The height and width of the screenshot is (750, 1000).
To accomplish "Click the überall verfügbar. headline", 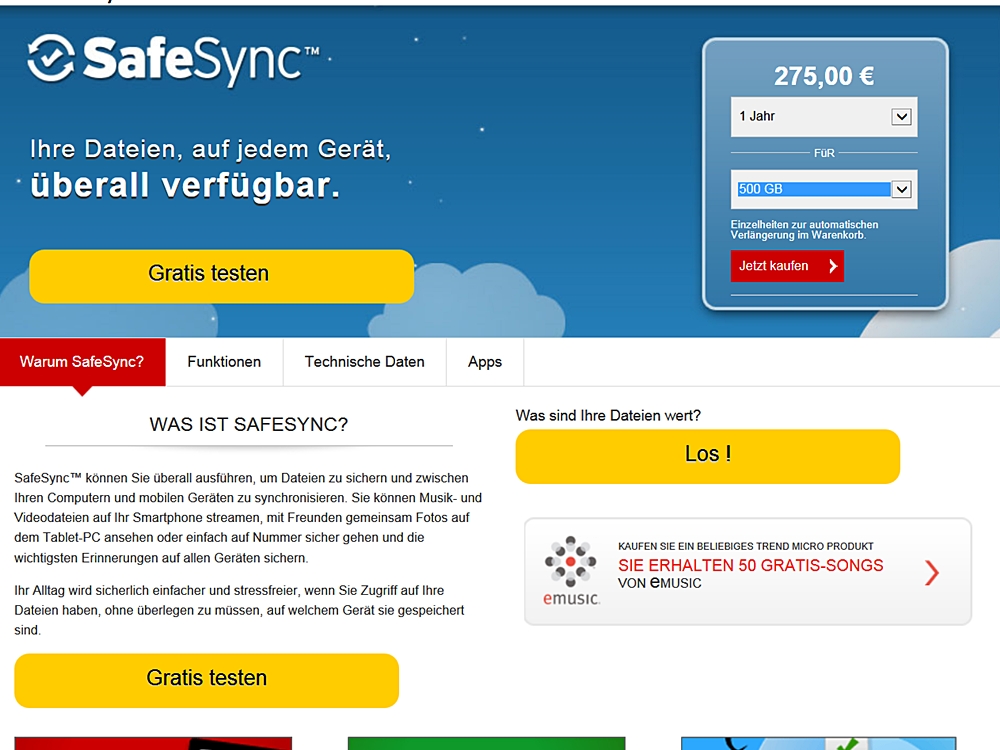I will click(x=185, y=186).
